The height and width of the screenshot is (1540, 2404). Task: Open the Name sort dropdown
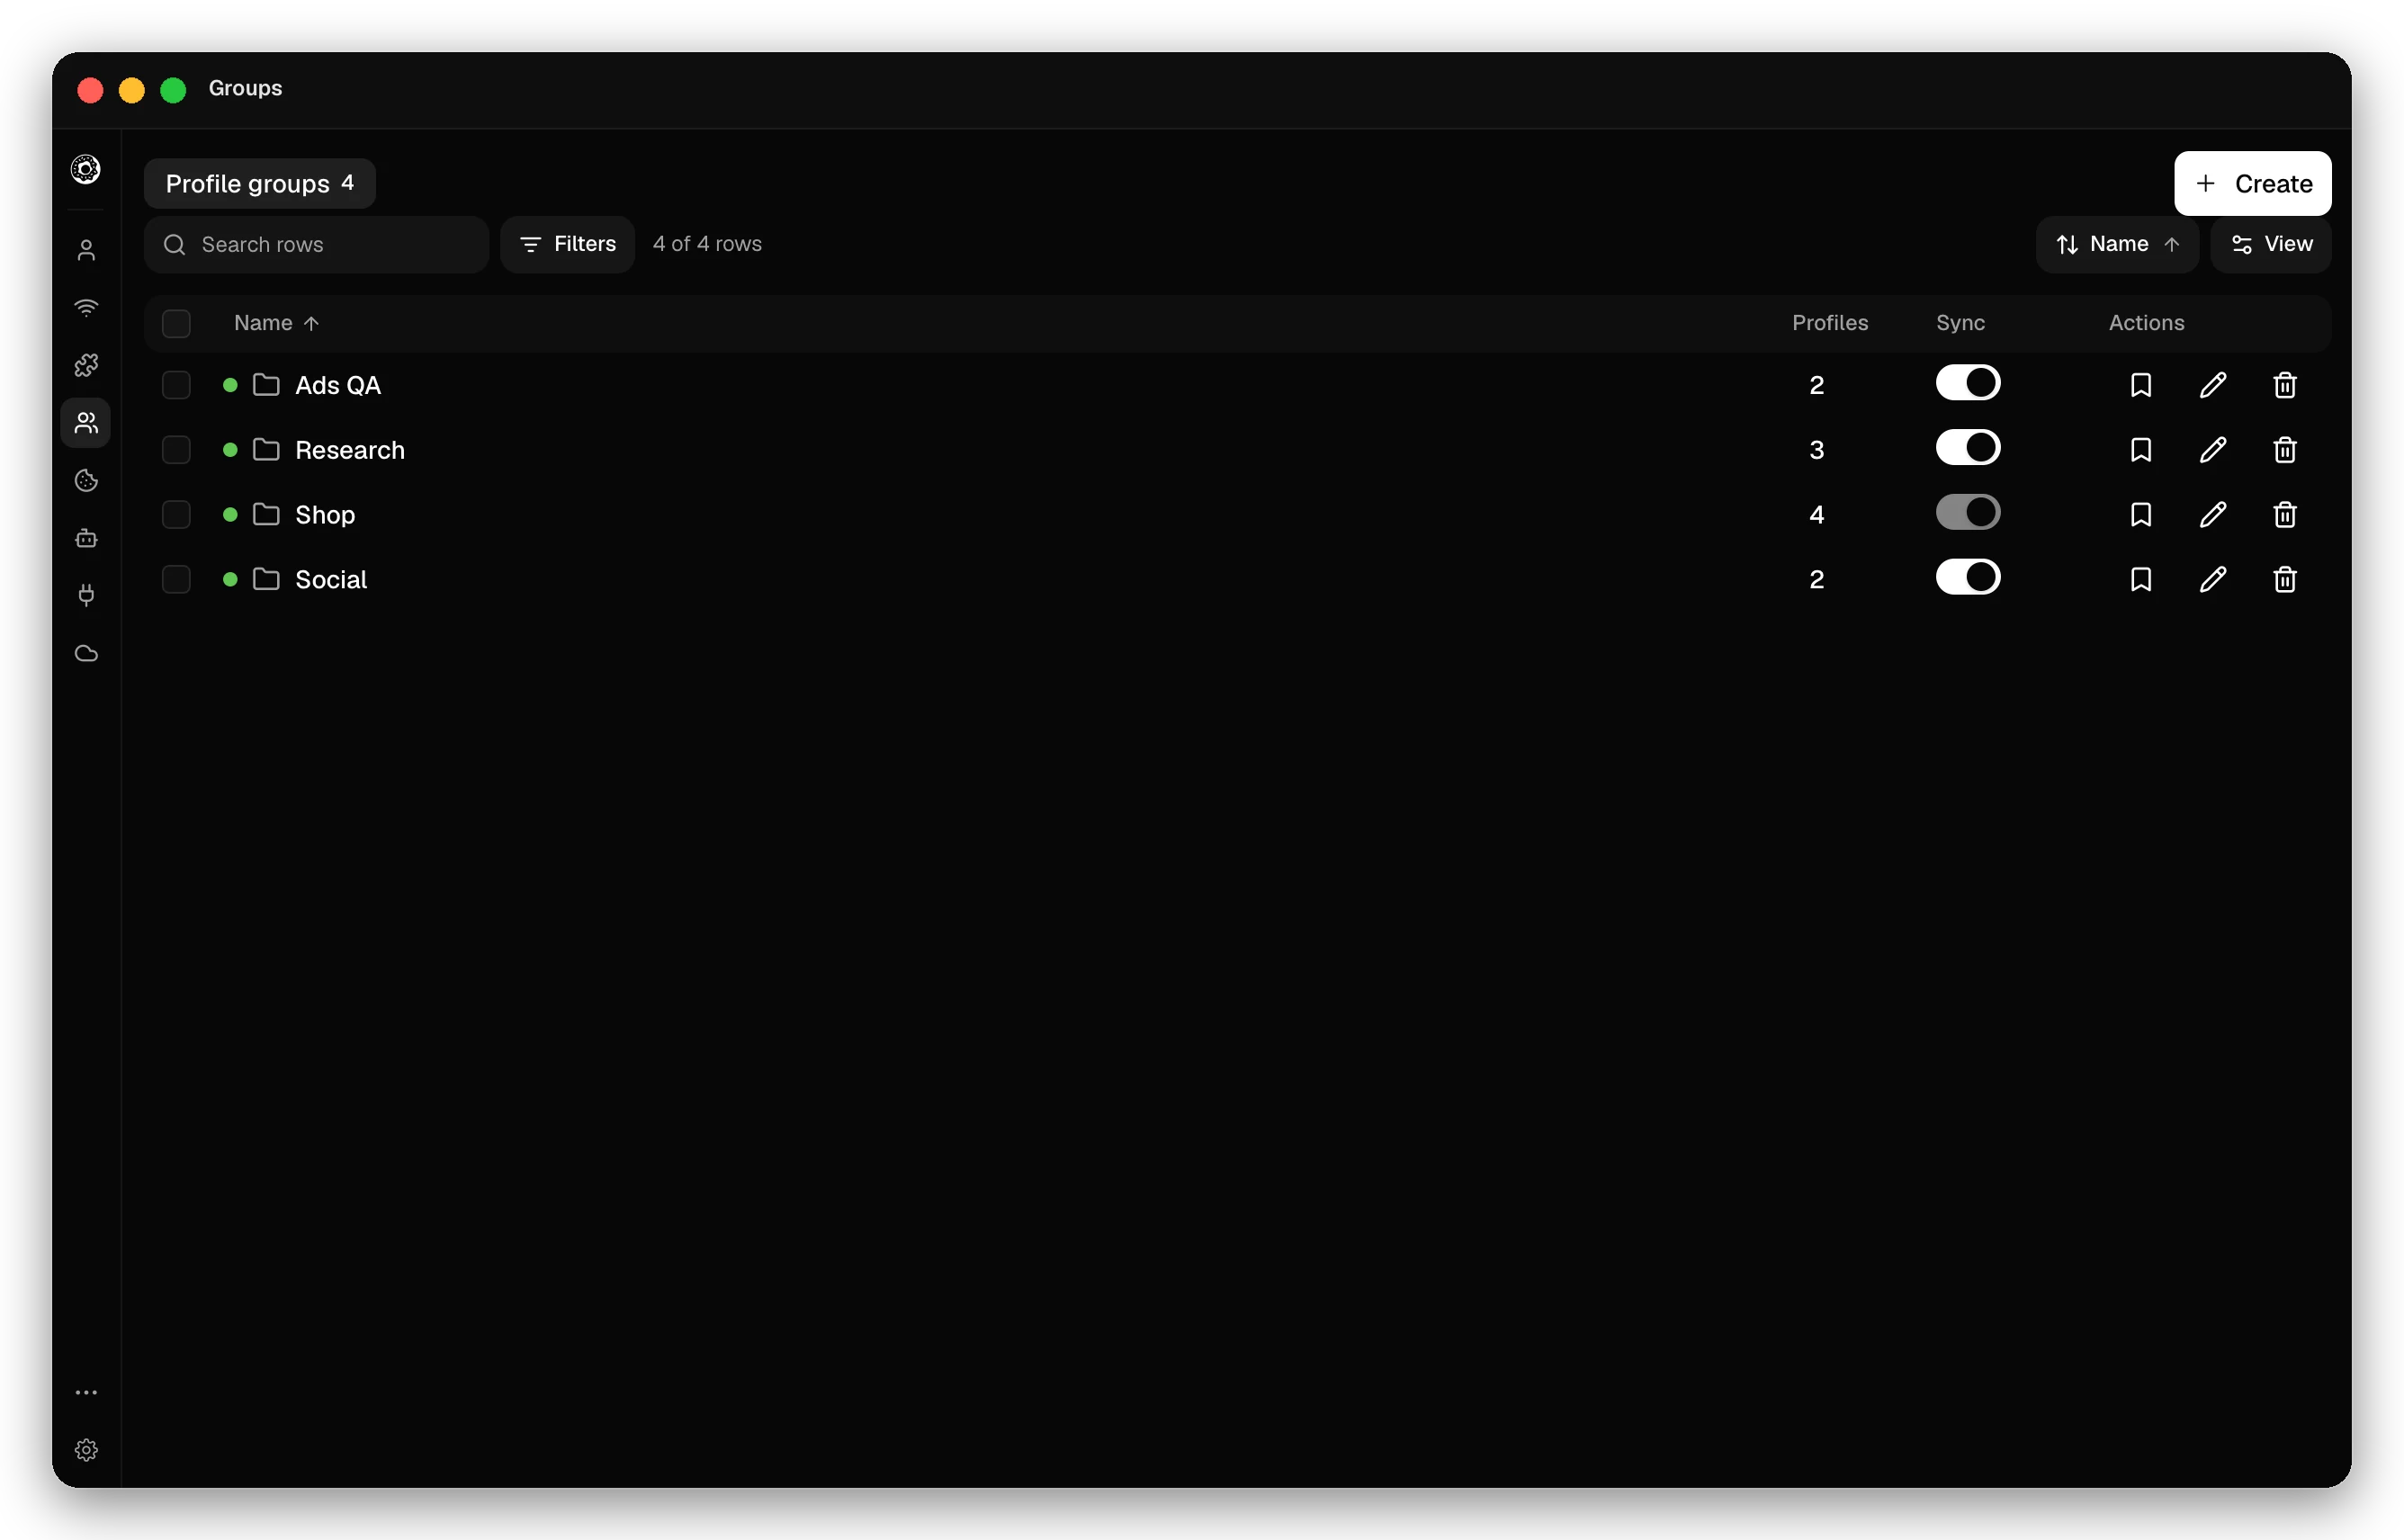click(x=2116, y=244)
